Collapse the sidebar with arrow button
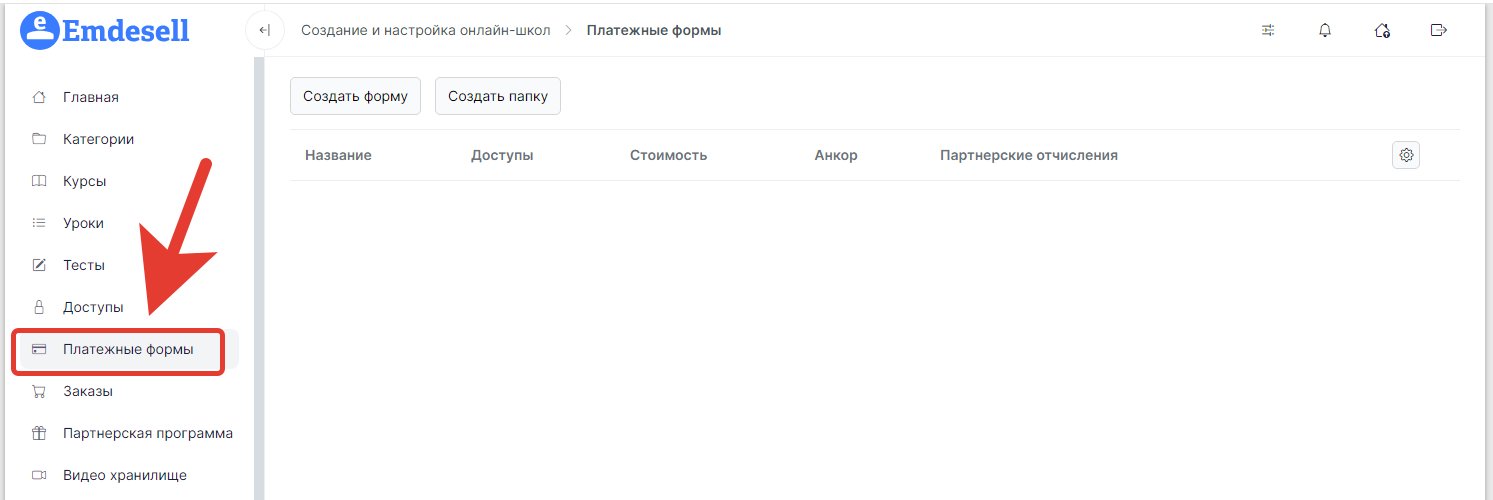Image resolution: width=1493 pixels, height=500 pixels. click(264, 30)
